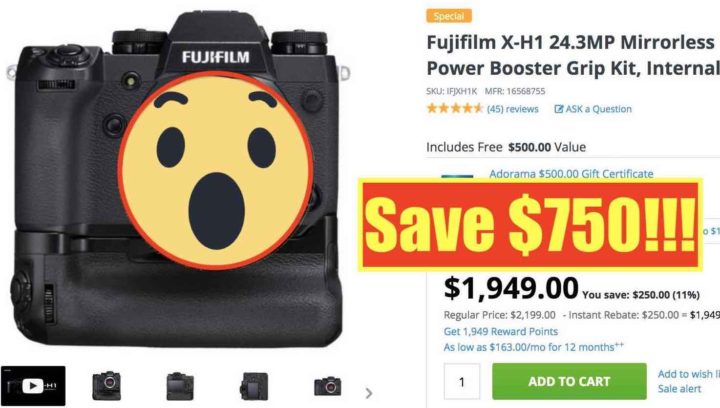Click the Add to wish list link
720x408 pixels.
688,374
